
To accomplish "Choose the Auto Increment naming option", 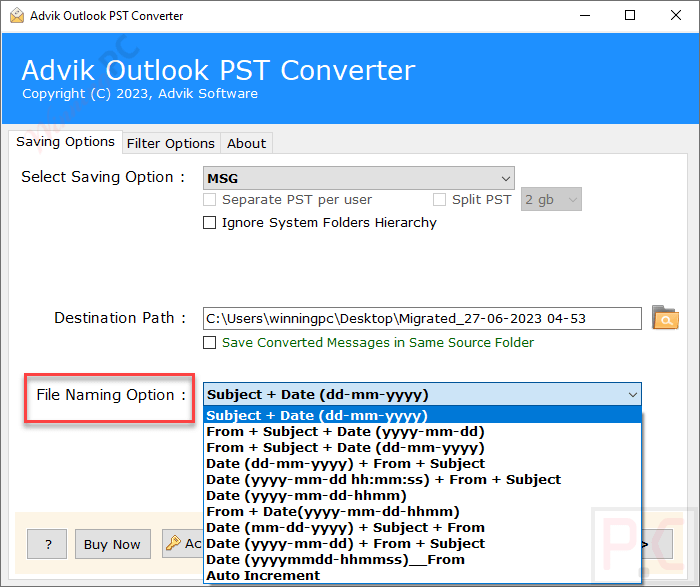I will coord(422,575).
